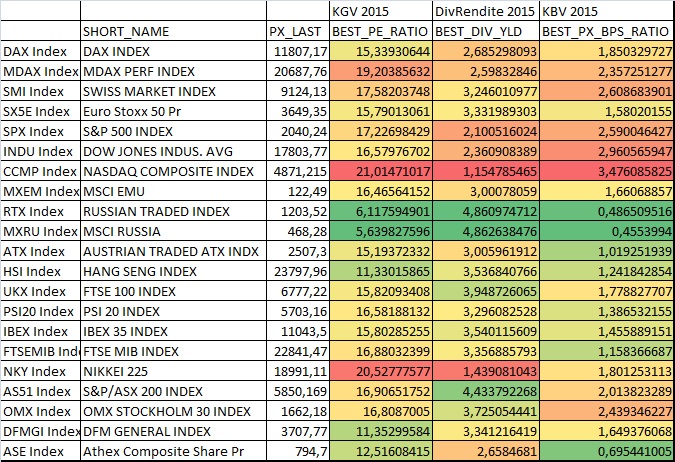
Task: Click the cell 'DOW JONES INDUS. AVG'
Action: (173, 151)
